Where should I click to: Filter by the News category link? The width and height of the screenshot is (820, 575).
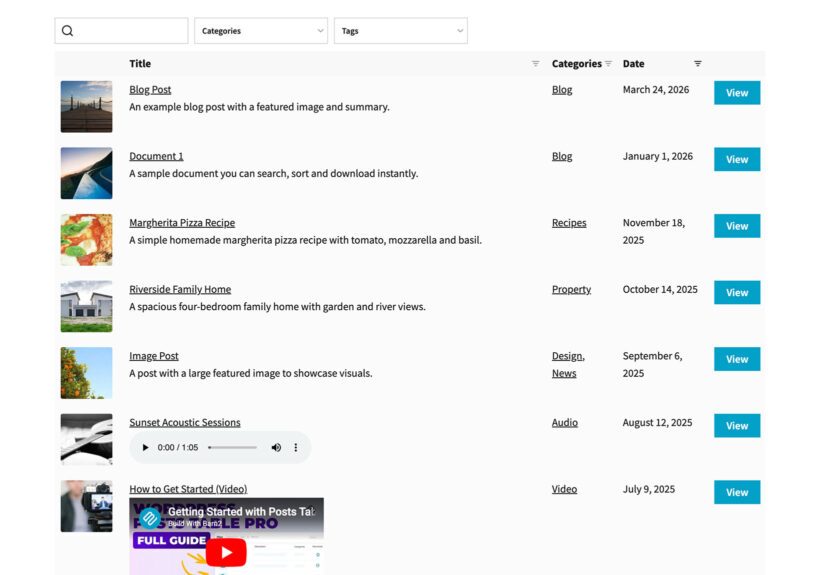564,373
